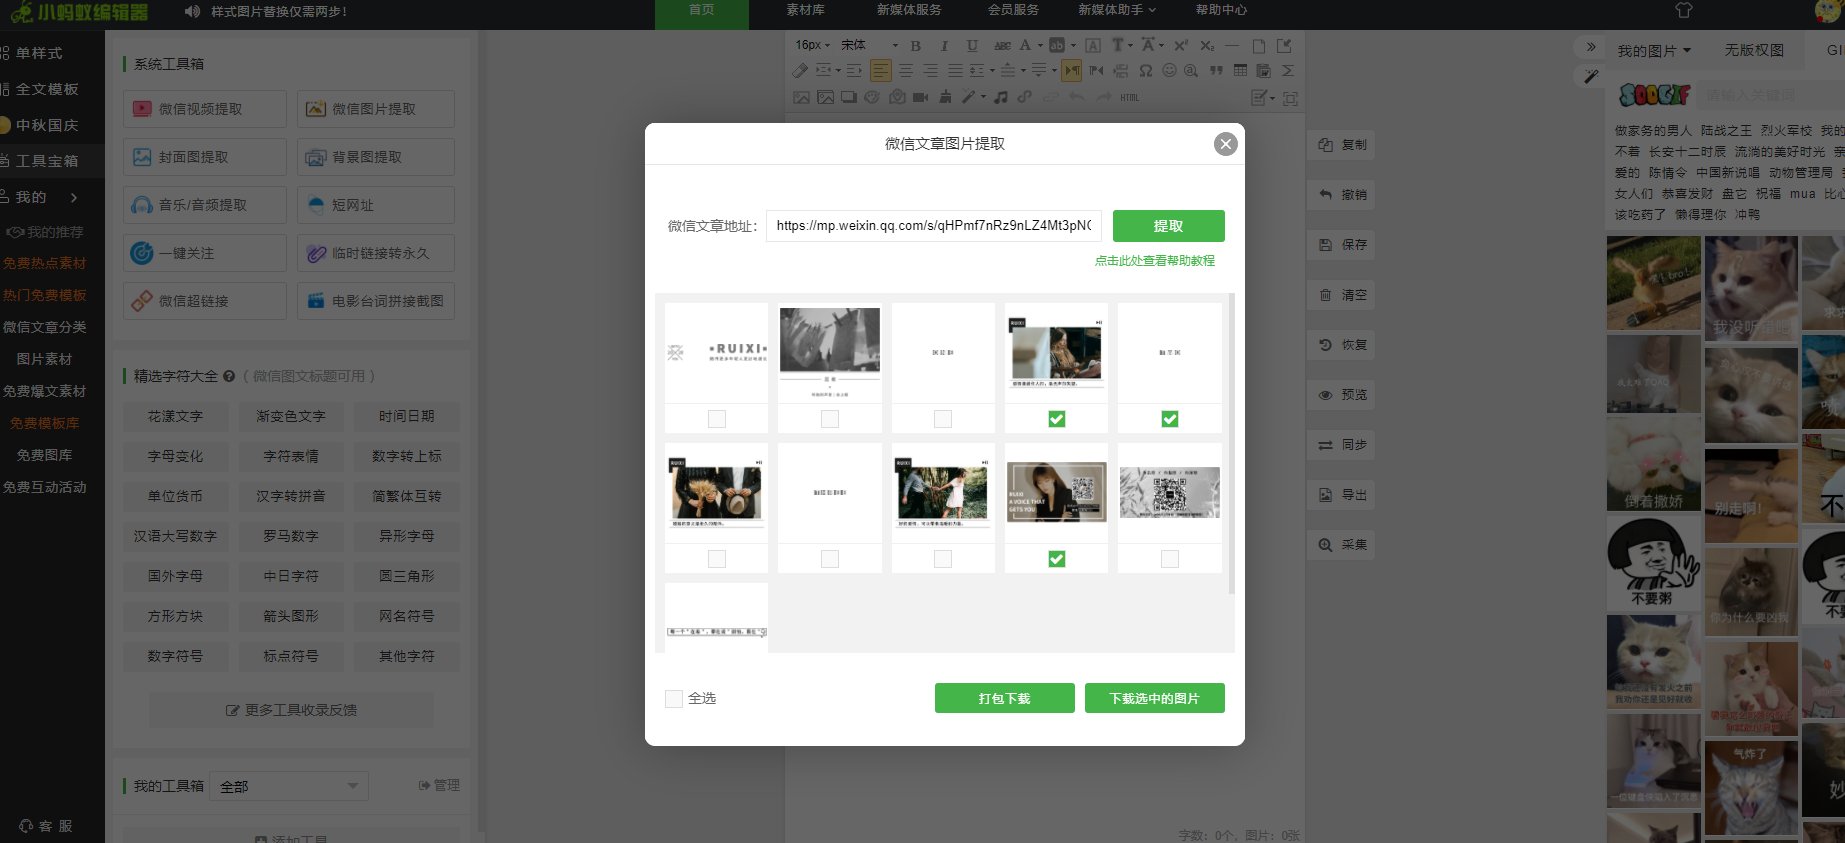This screenshot has width=1845, height=843.
Task: Click 下载选中的图片 to download selected
Action: click(1154, 698)
